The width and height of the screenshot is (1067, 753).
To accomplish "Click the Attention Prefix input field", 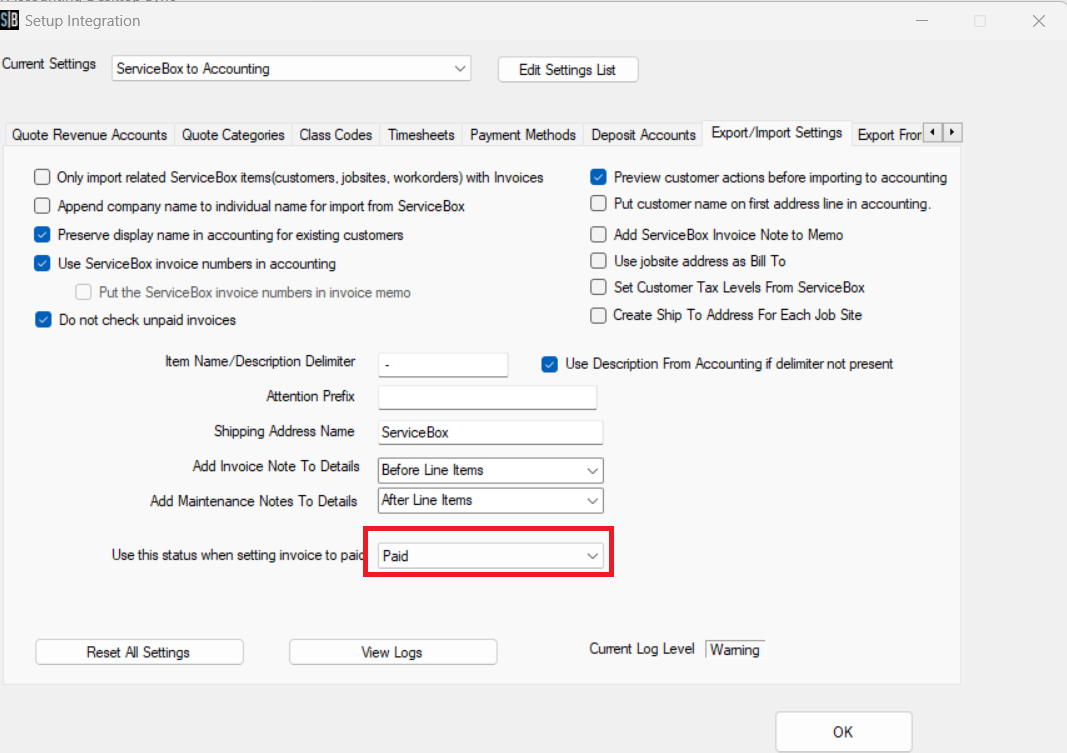I will coord(487,397).
